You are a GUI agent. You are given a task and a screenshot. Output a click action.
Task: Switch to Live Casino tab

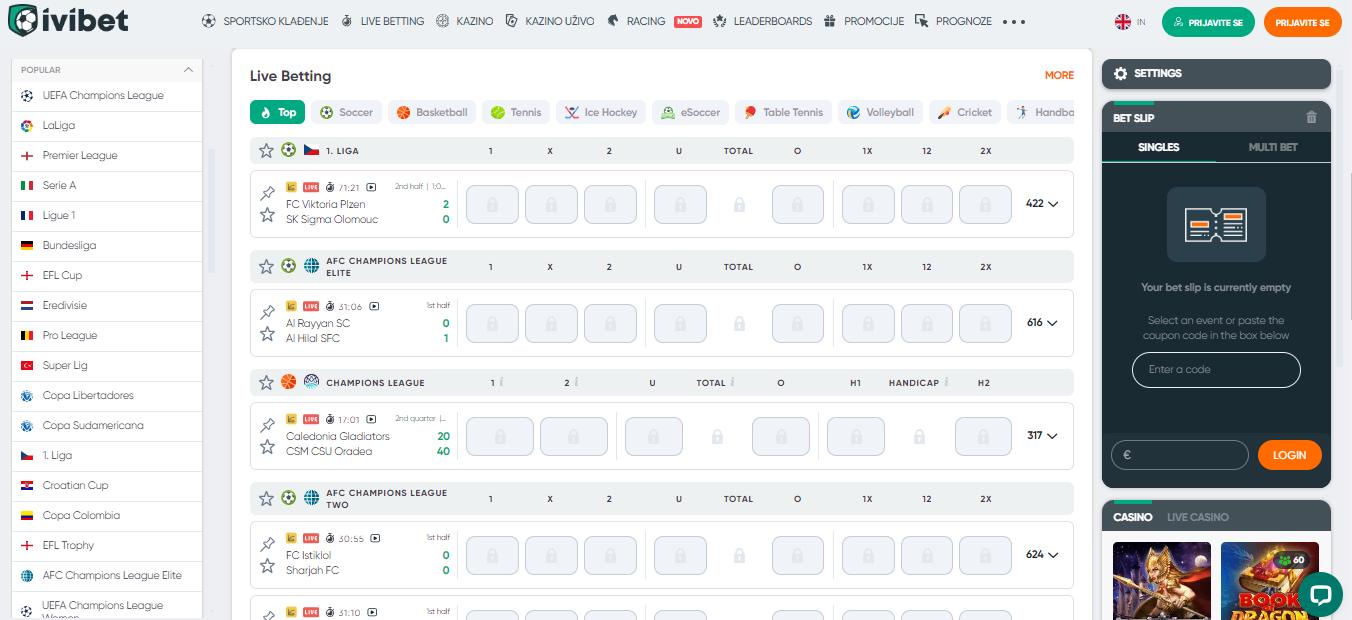1198,517
